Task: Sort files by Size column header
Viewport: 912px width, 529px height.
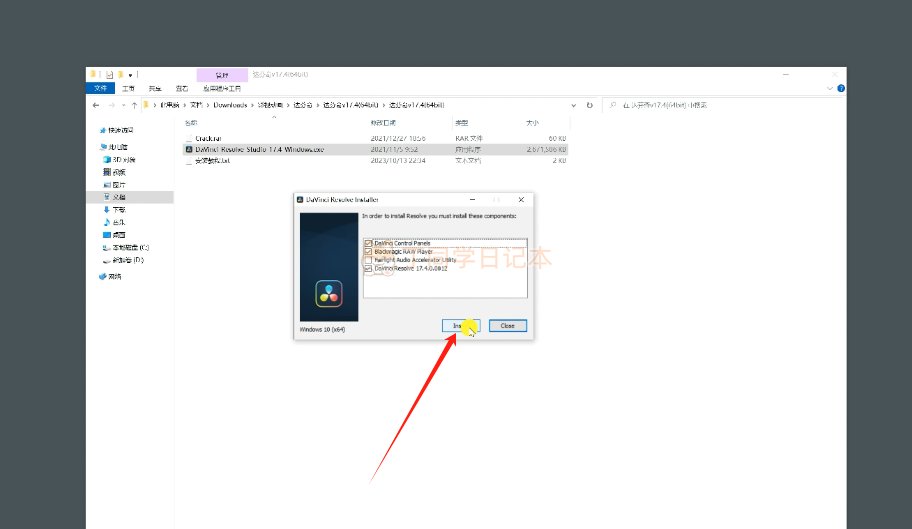Action: (532, 123)
